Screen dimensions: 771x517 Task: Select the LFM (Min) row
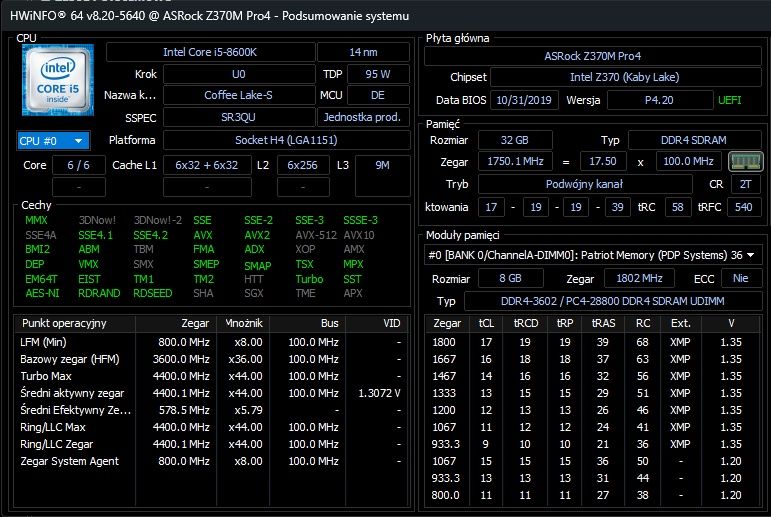pyautogui.click(x=211, y=342)
